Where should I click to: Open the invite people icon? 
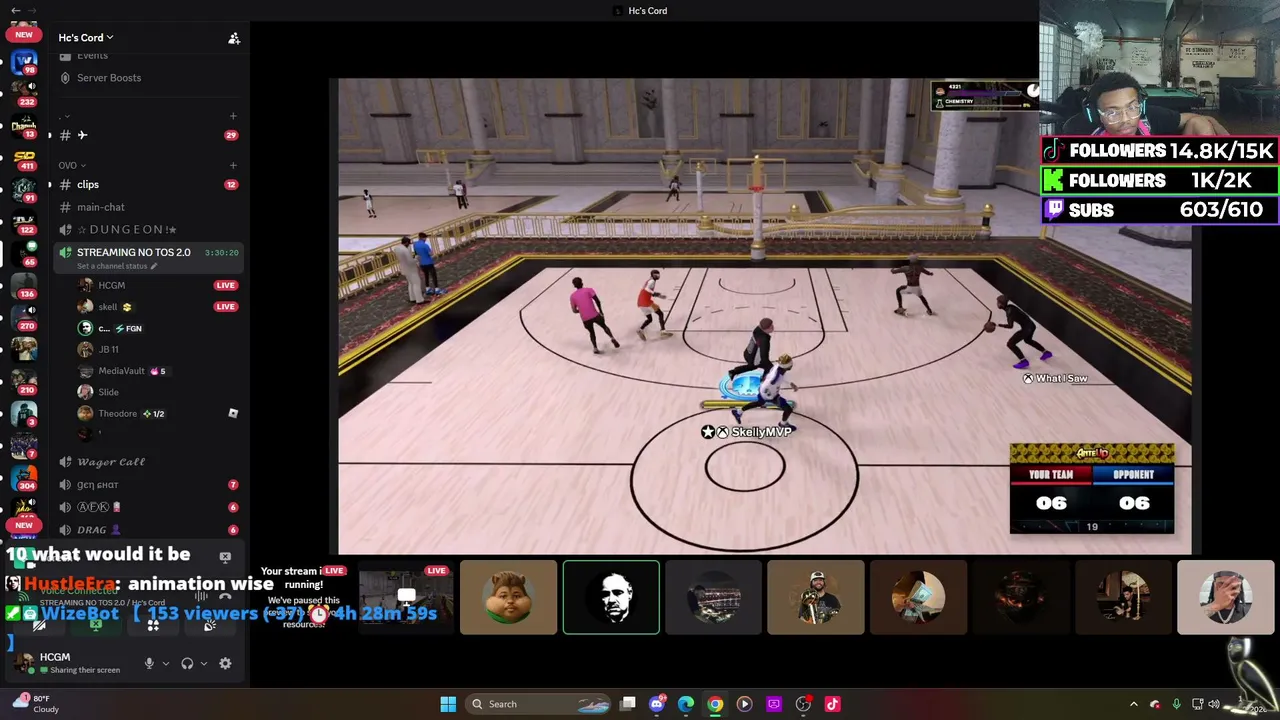pyautogui.click(x=234, y=38)
